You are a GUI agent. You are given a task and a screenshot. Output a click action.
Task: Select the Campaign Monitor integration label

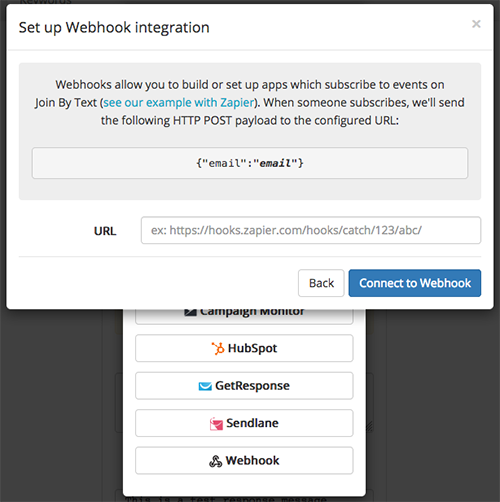(x=252, y=312)
